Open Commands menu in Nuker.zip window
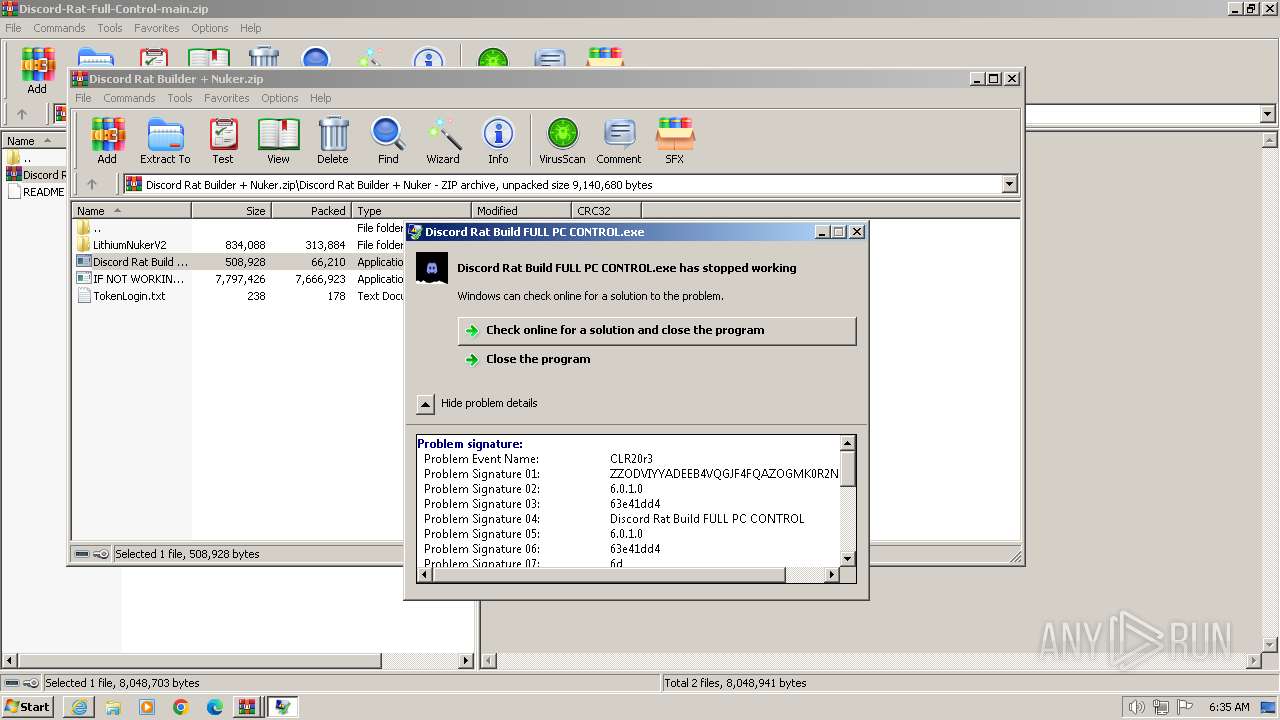Viewport: 1280px width, 720px height. (x=129, y=98)
